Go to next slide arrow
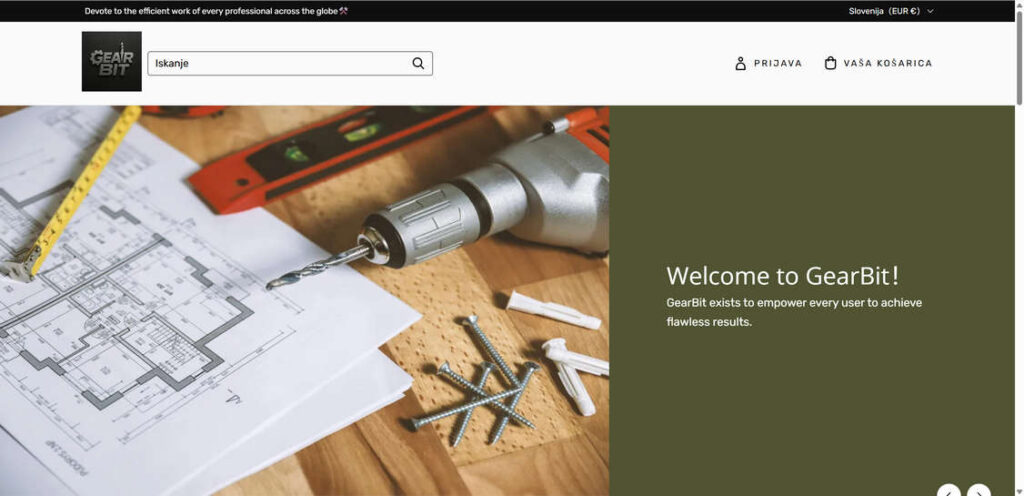 (979, 491)
